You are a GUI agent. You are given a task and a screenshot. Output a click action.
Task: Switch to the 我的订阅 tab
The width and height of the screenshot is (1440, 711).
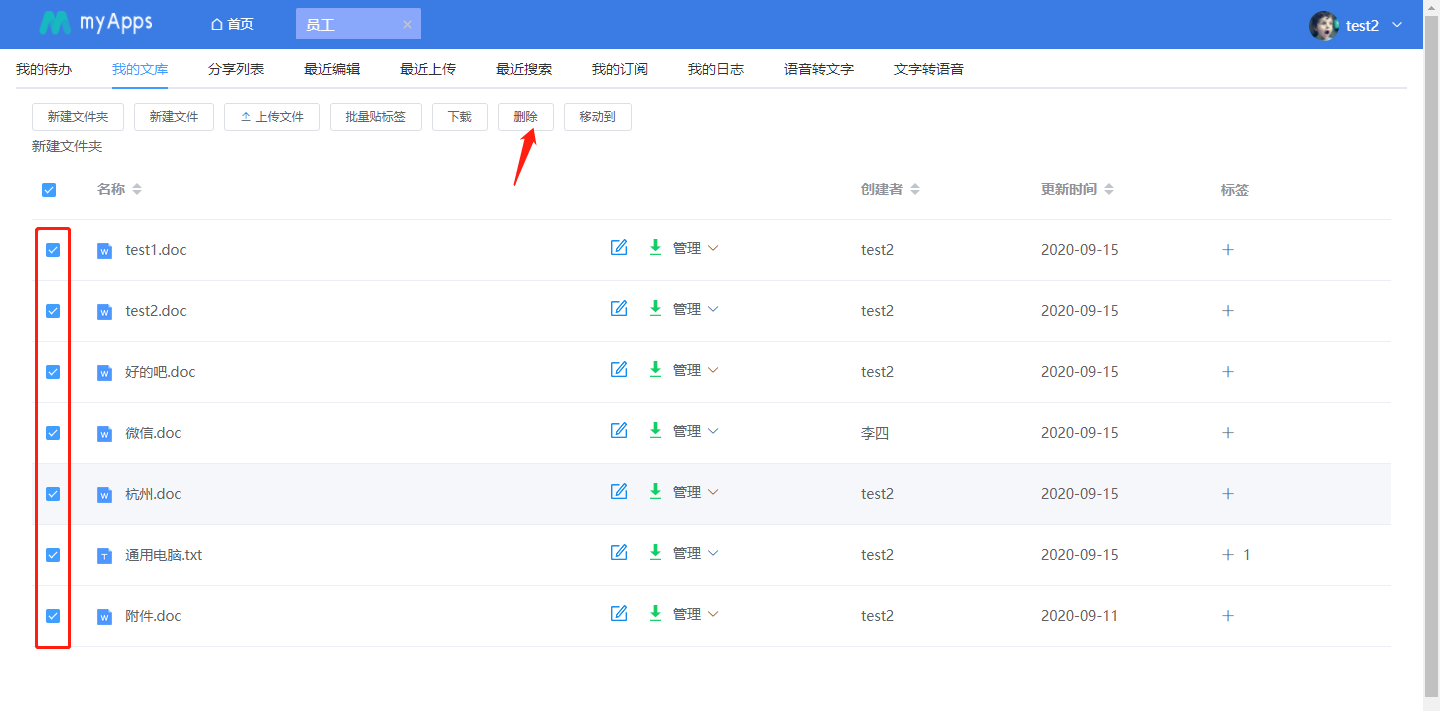[x=620, y=69]
